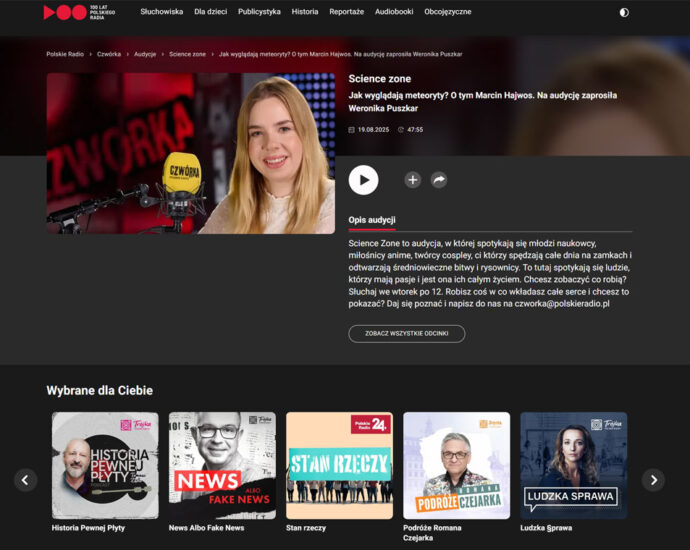Click Ludzka Sprawa title text
Image resolution: width=690 pixels, height=550 pixels.
546,528
